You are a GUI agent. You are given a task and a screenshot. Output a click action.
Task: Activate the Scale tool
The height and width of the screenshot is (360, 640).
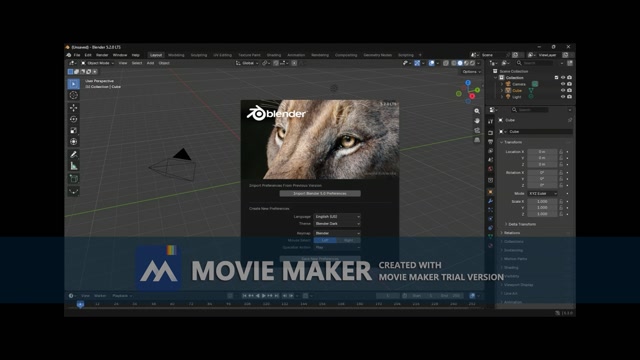point(73,131)
